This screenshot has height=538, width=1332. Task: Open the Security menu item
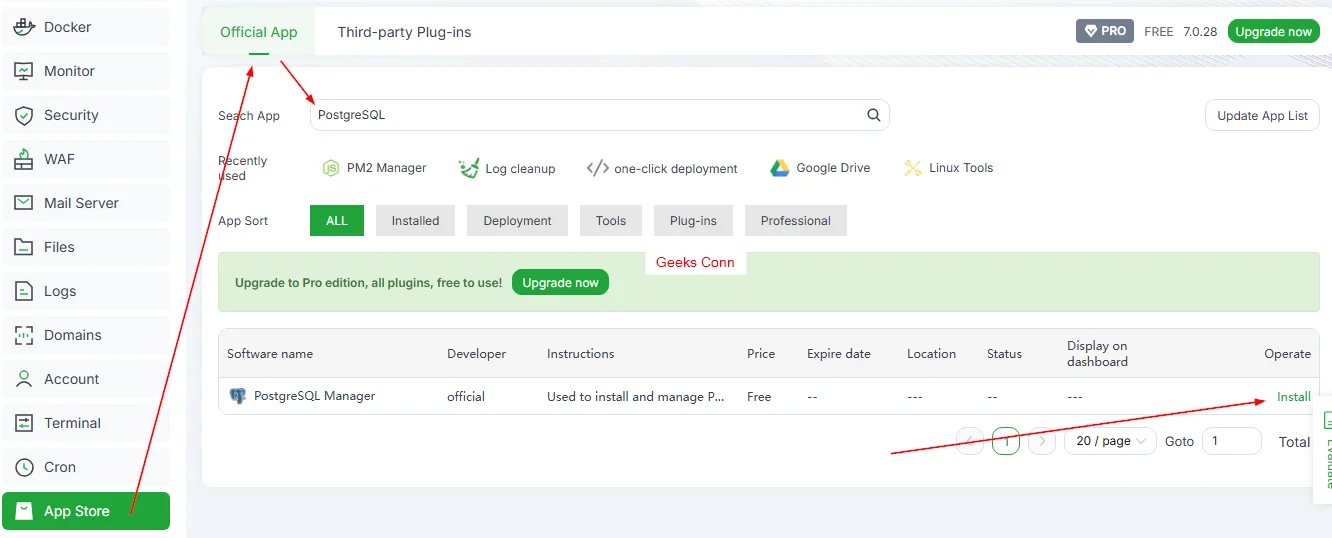pos(85,115)
